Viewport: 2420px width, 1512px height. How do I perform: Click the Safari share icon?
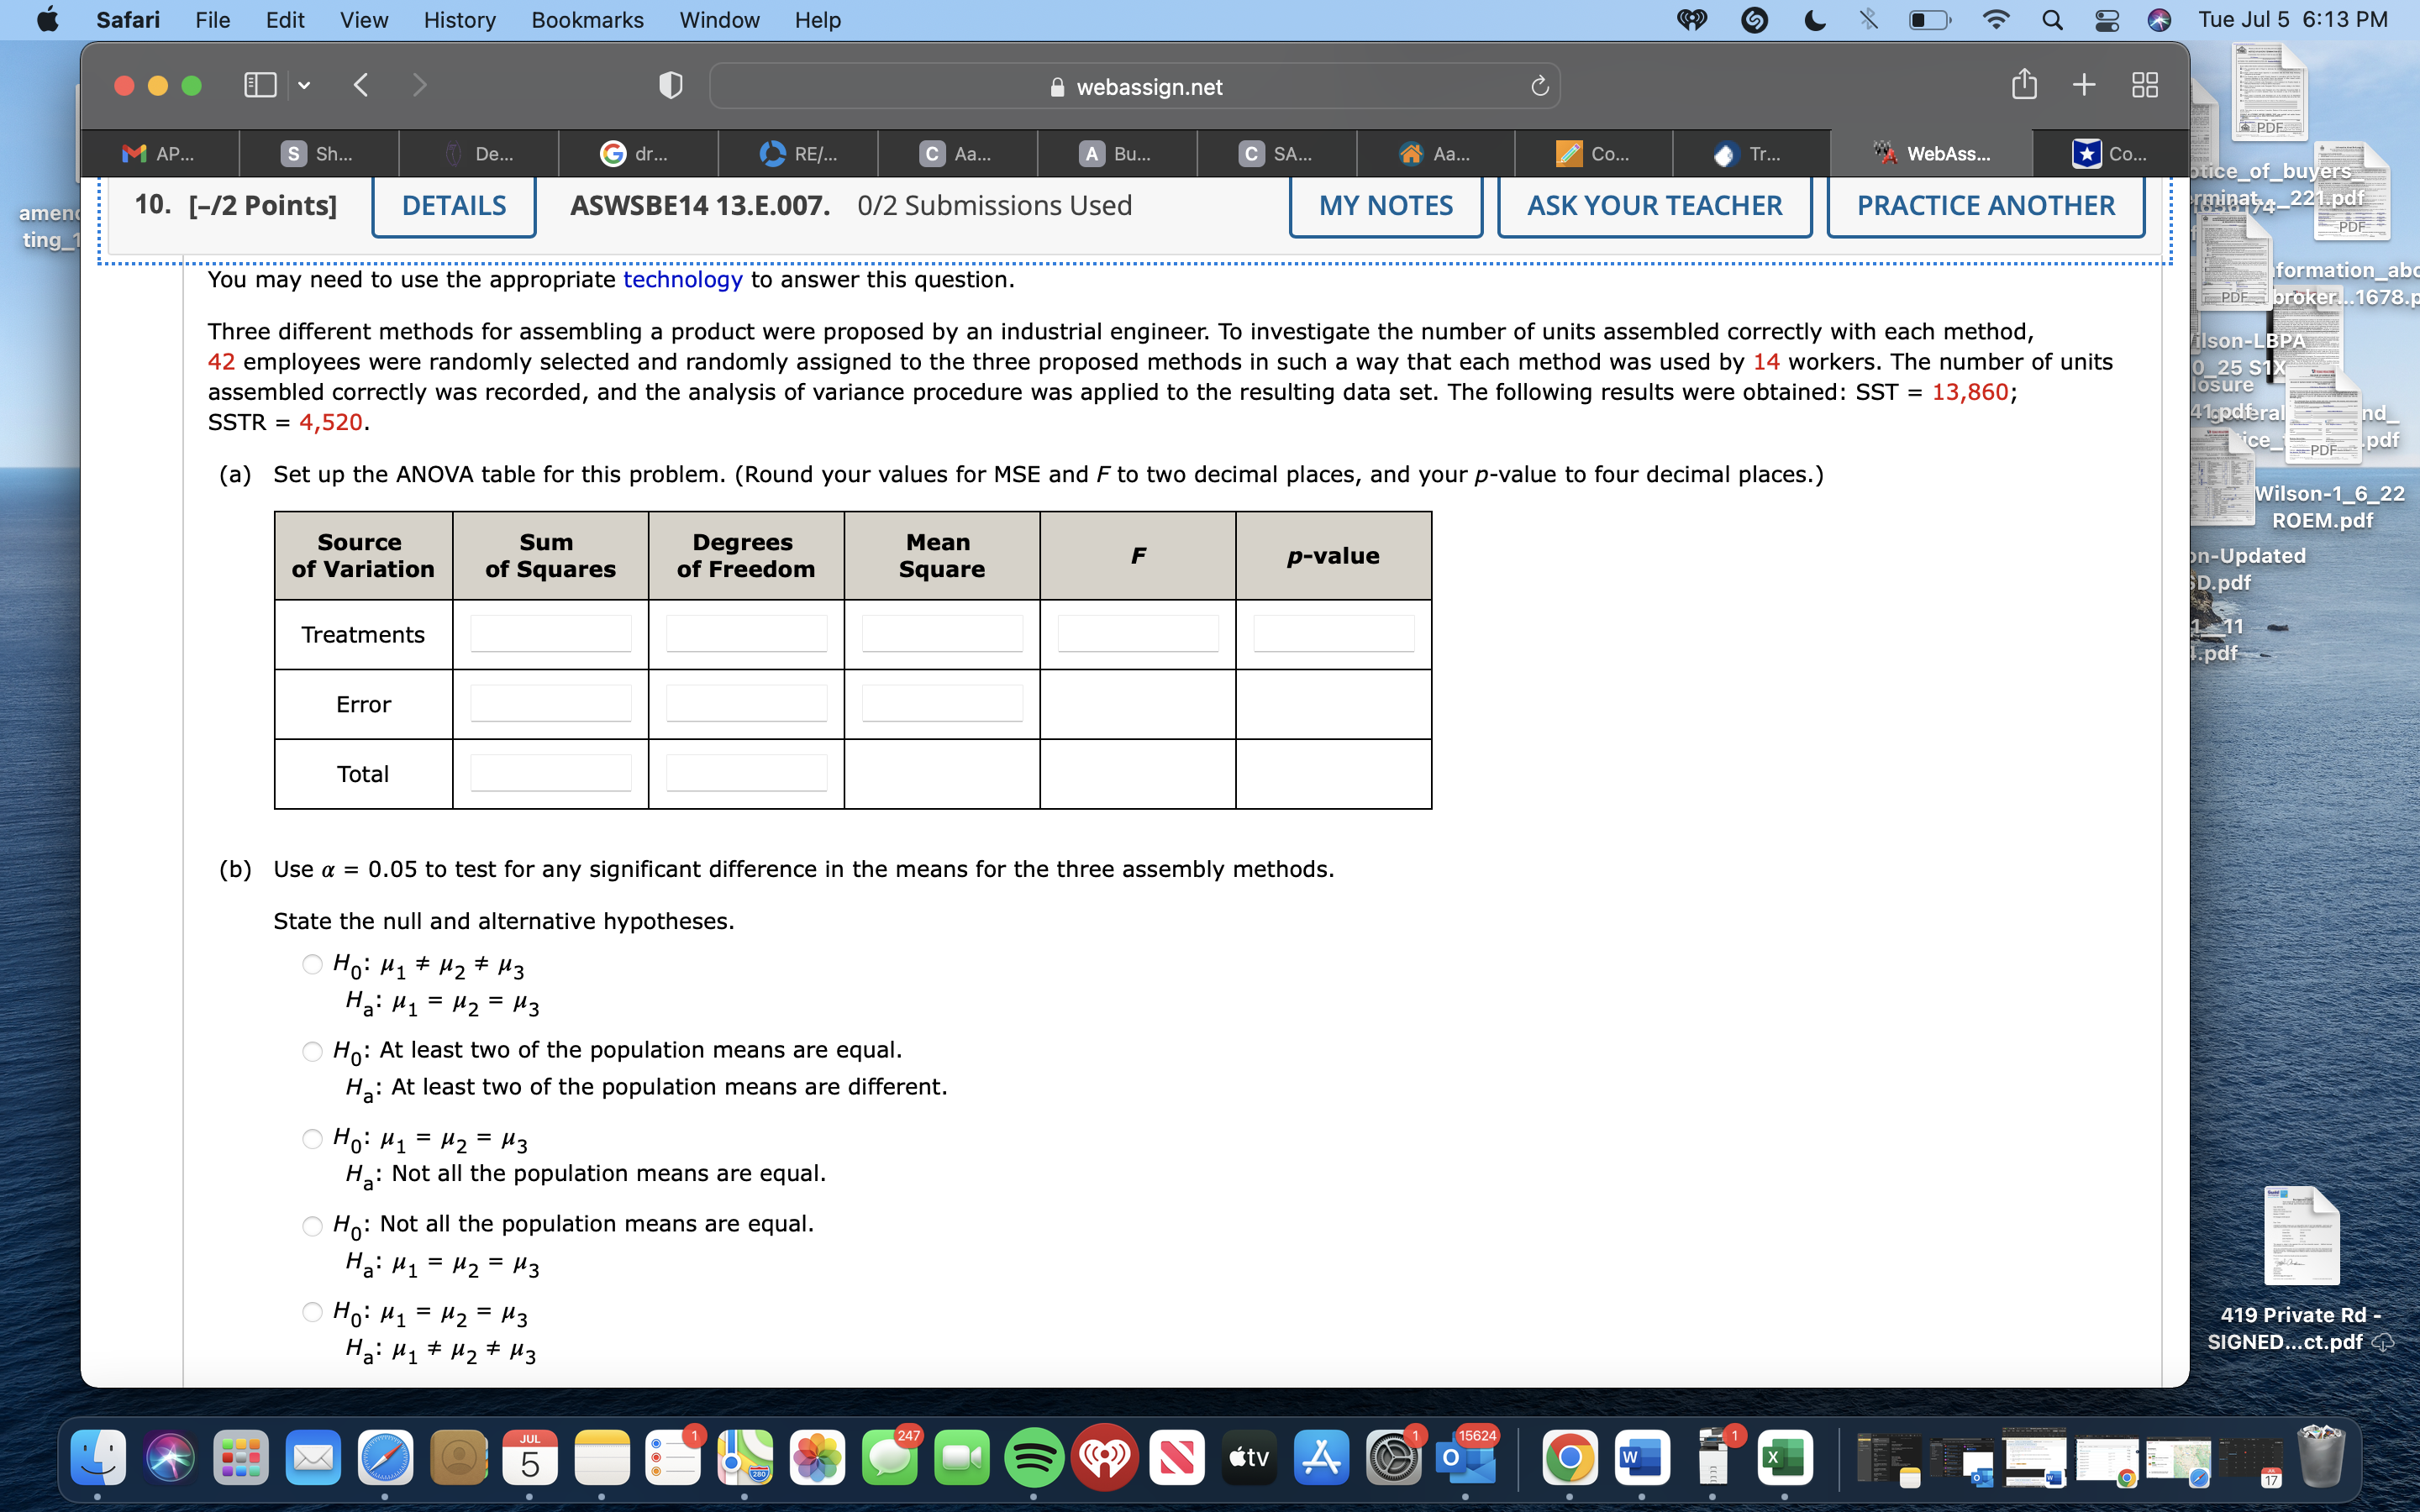point(2025,85)
